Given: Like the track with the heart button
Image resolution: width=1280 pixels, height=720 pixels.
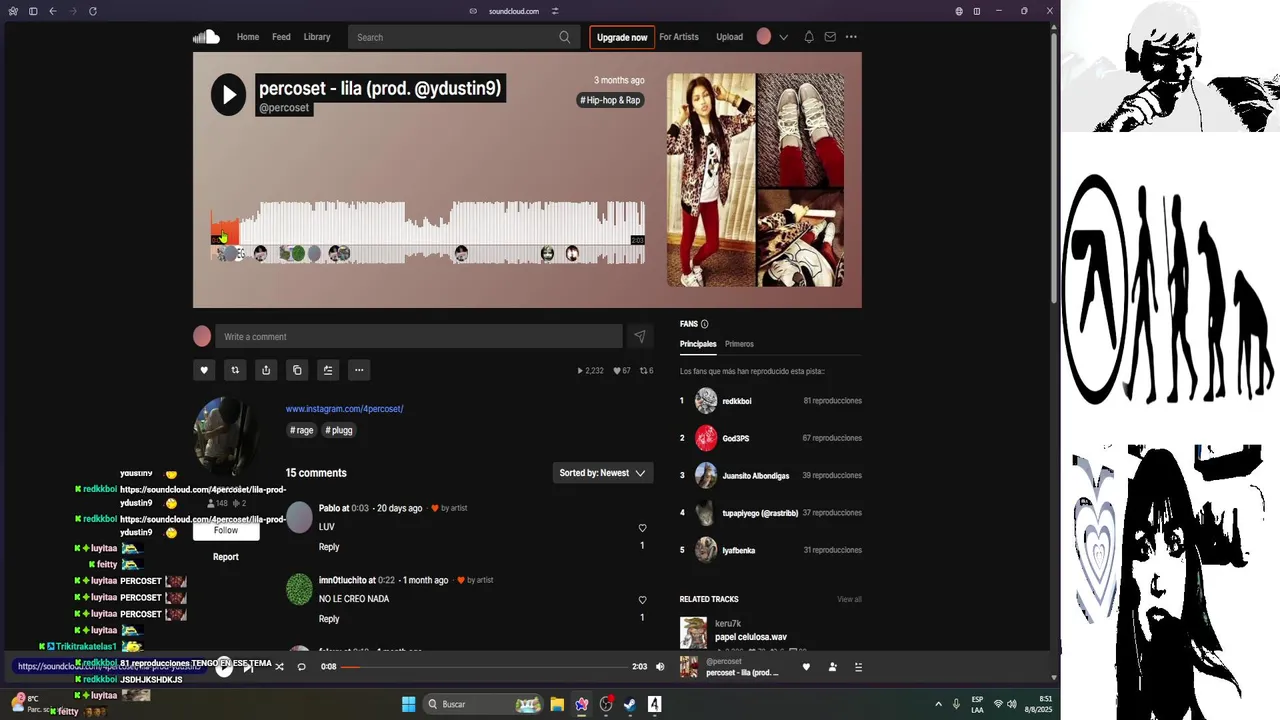Looking at the screenshot, I should [204, 370].
